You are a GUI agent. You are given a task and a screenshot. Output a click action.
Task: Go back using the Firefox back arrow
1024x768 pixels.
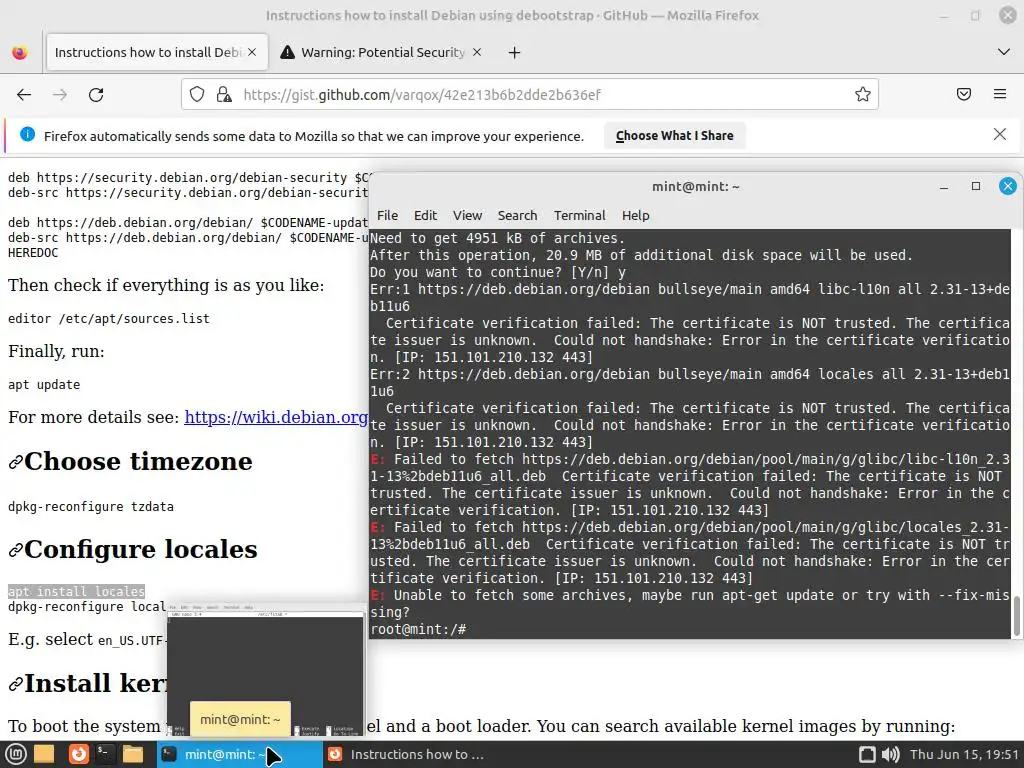(x=24, y=95)
